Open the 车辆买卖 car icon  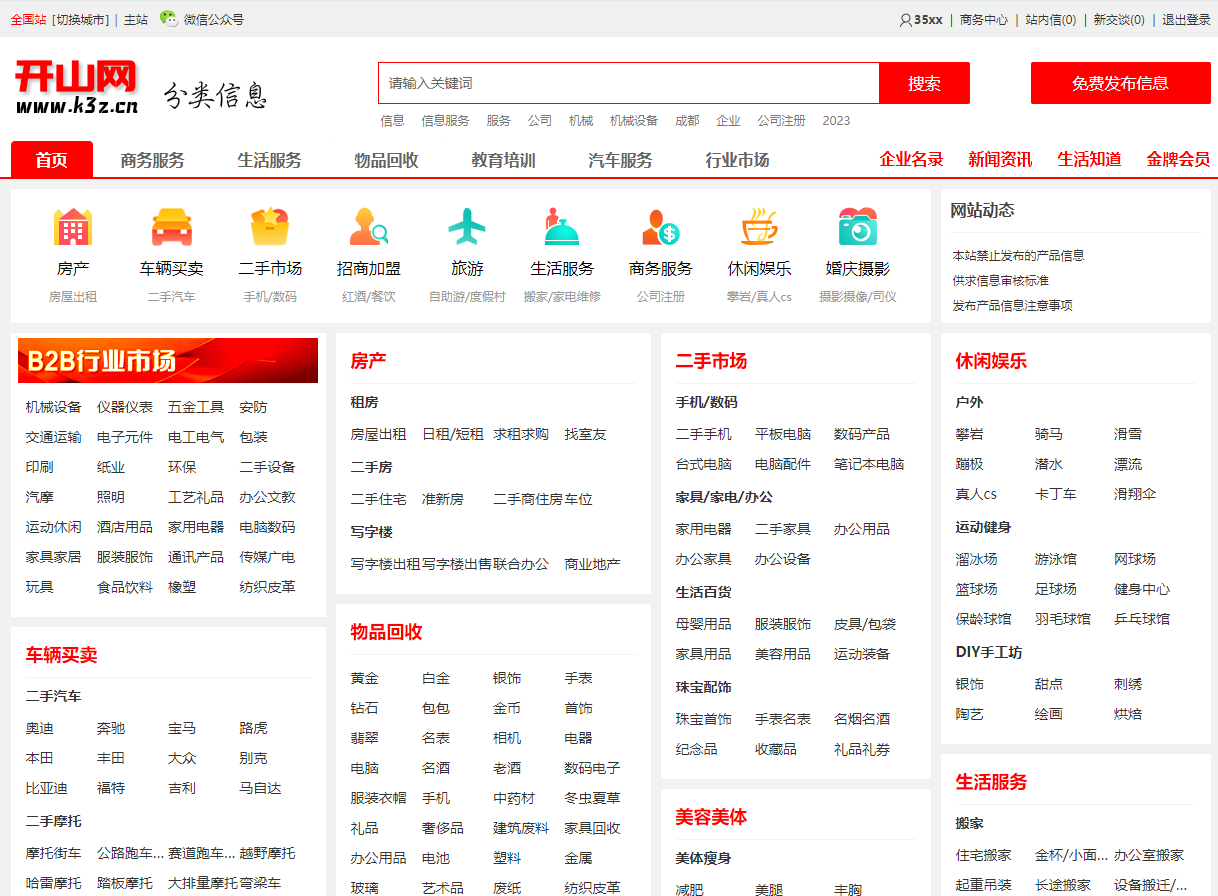171,228
